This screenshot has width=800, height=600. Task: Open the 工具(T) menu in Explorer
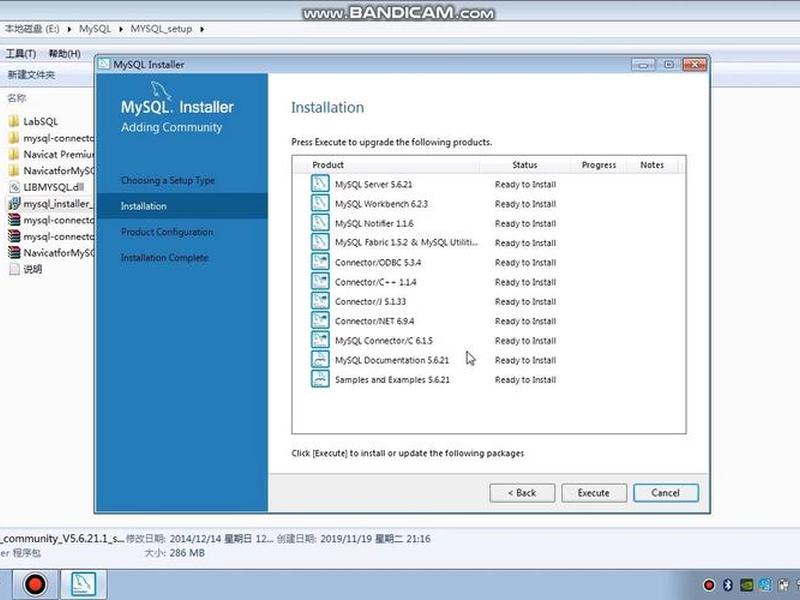point(21,54)
